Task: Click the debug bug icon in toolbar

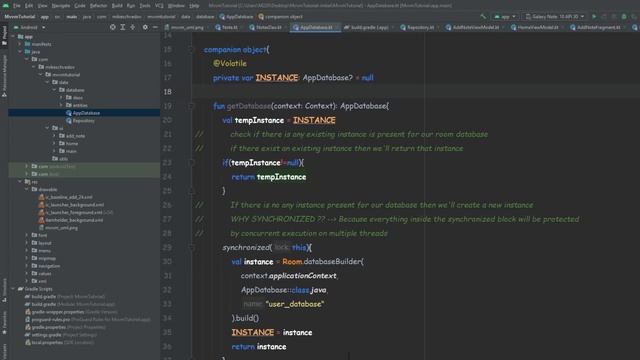Action: point(624,17)
